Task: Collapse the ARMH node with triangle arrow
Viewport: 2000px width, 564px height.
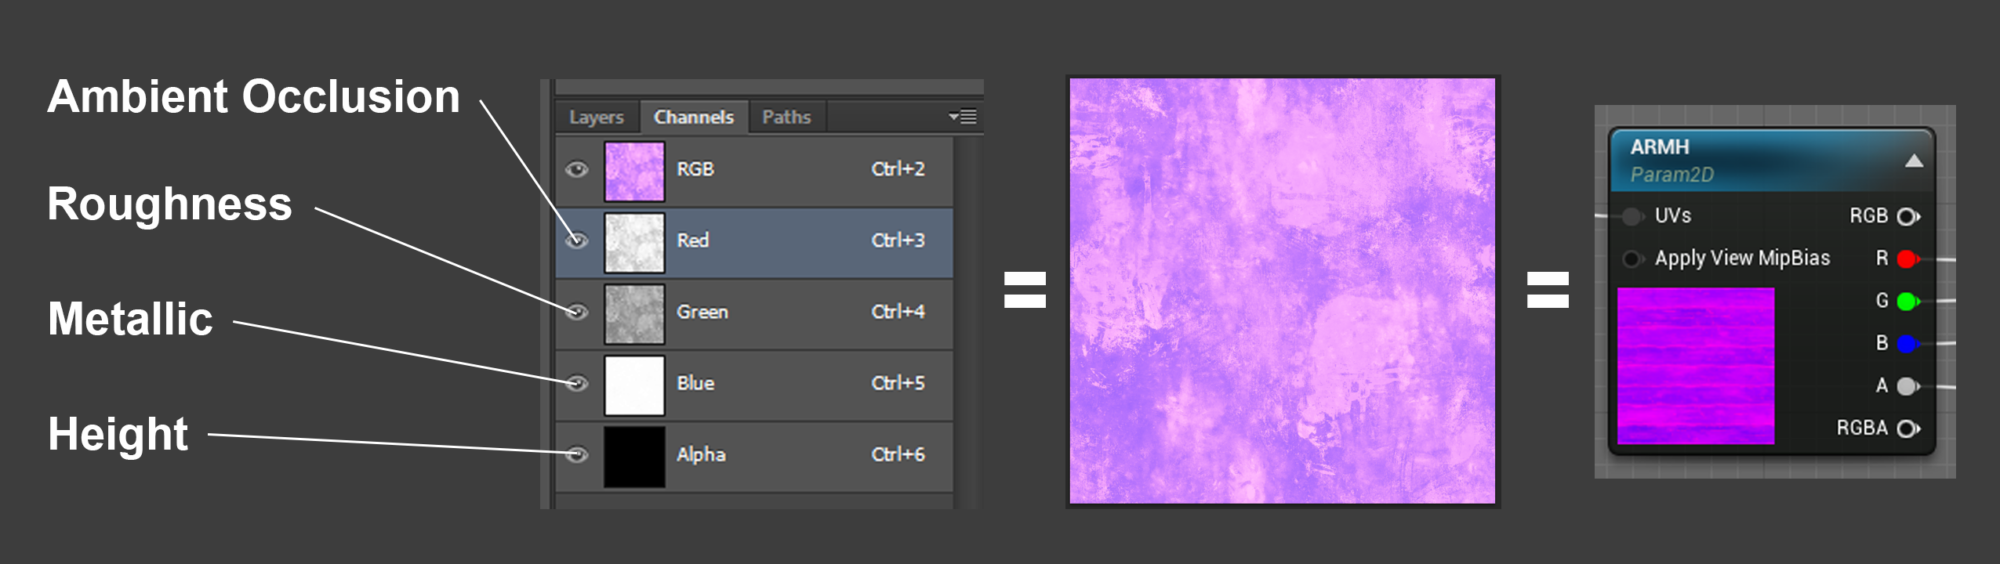Action: click(x=1913, y=161)
